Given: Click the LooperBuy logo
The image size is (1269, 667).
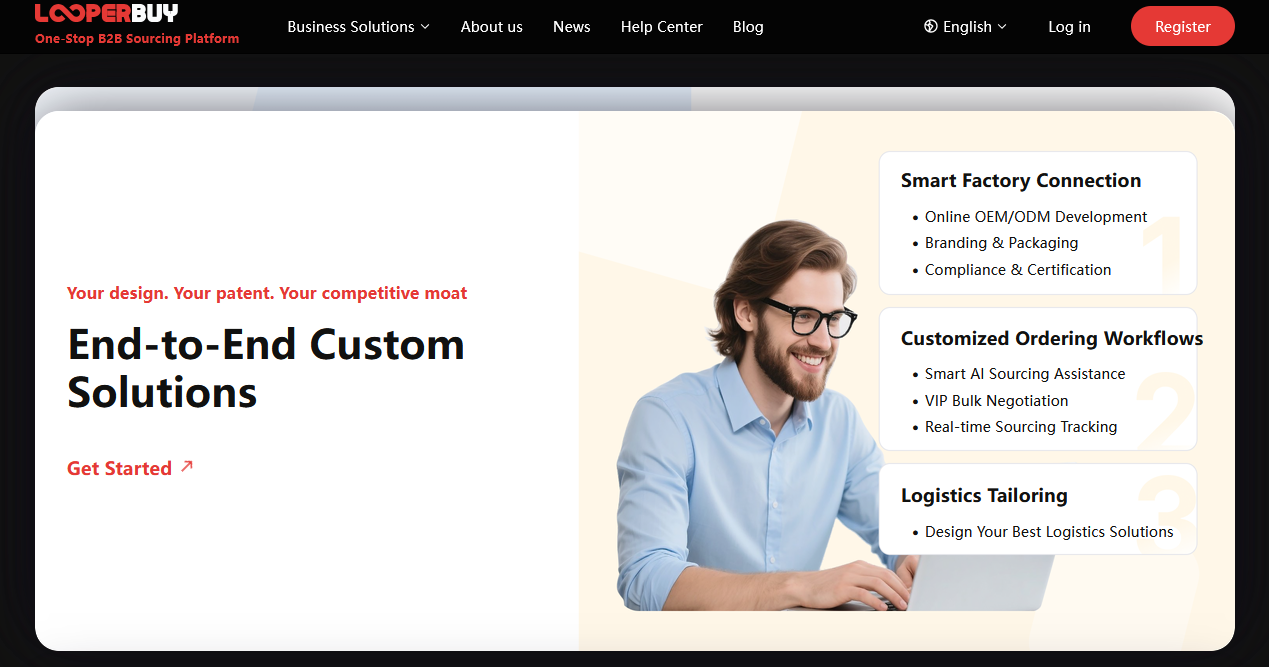Looking at the screenshot, I should click(107, 13).
